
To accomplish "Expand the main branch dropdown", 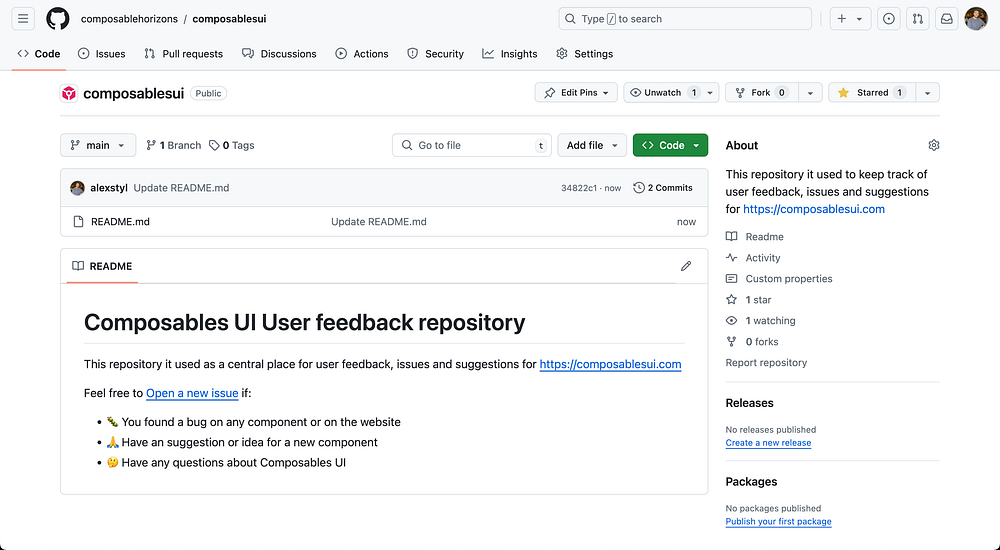I will click(97, 145).
